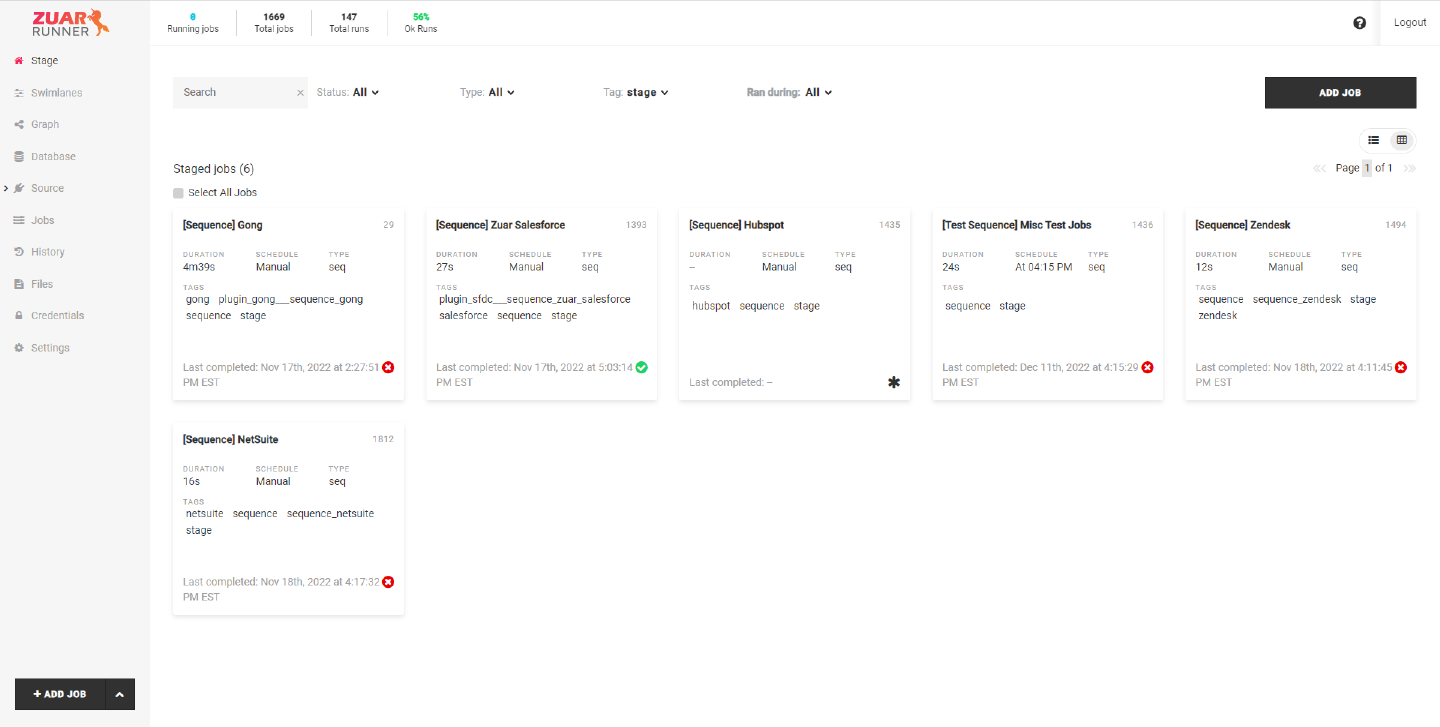
Task: Open the Status filter dropdown
Action: [x=365, y=92]
